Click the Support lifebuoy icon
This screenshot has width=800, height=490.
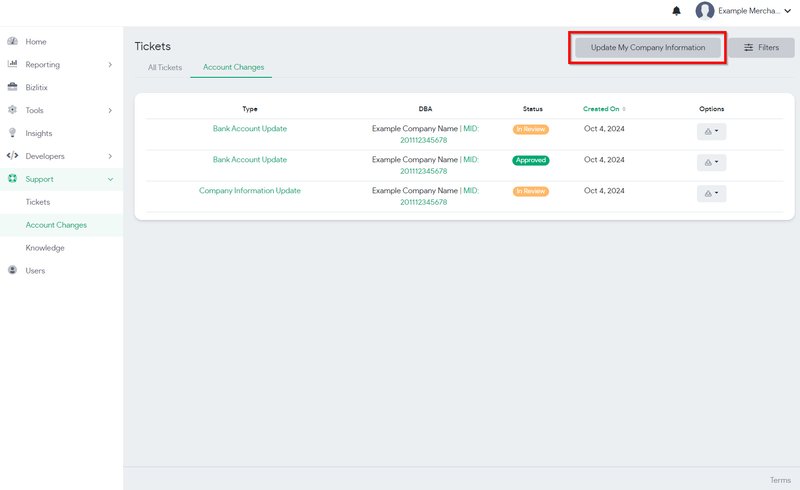[x=13, y=179]
